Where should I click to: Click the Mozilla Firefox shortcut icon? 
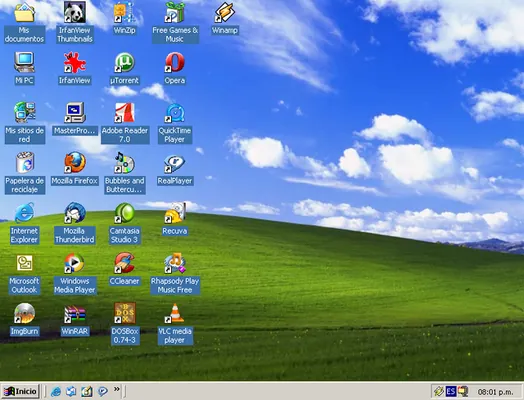click(75, 163)
